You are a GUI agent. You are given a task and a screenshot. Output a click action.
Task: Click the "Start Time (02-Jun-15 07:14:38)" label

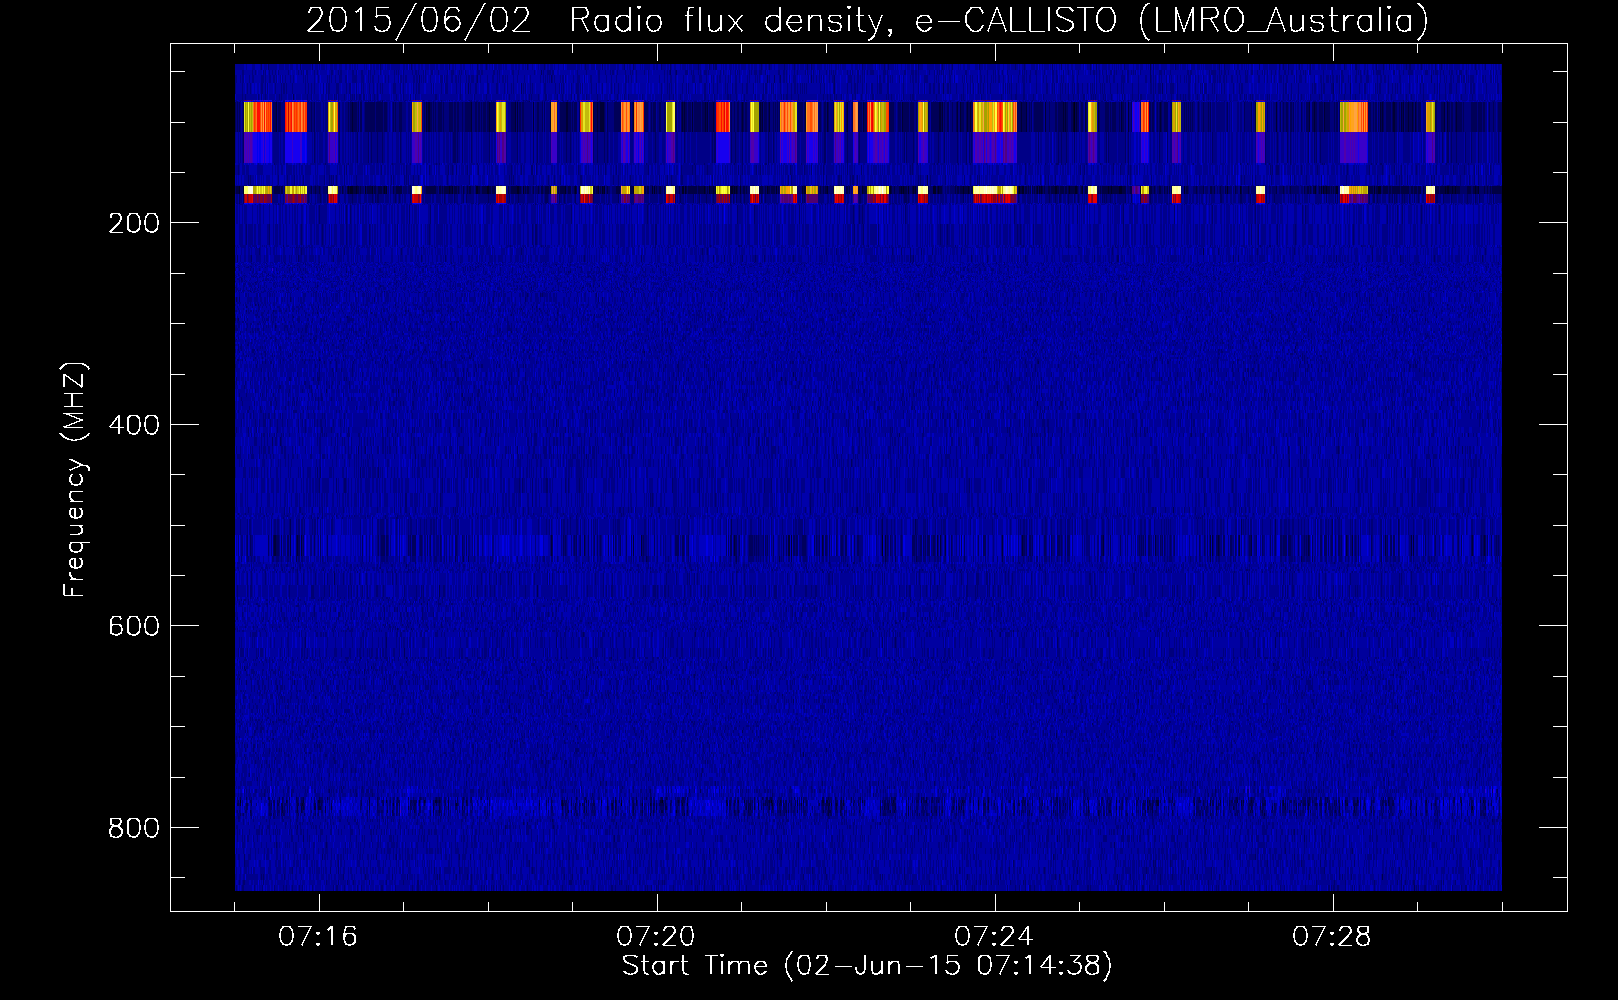pos(867,966)
